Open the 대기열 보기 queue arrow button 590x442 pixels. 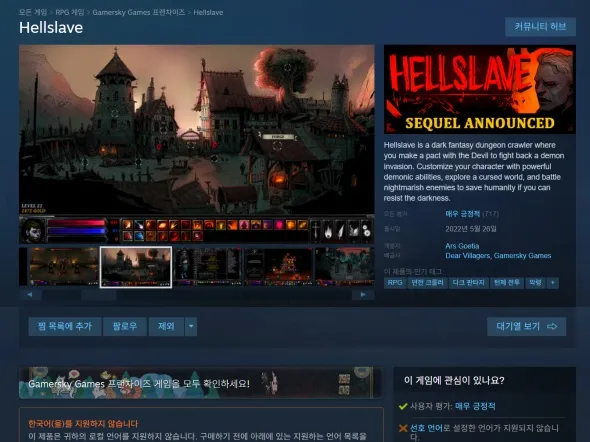[x=526, y=326]
